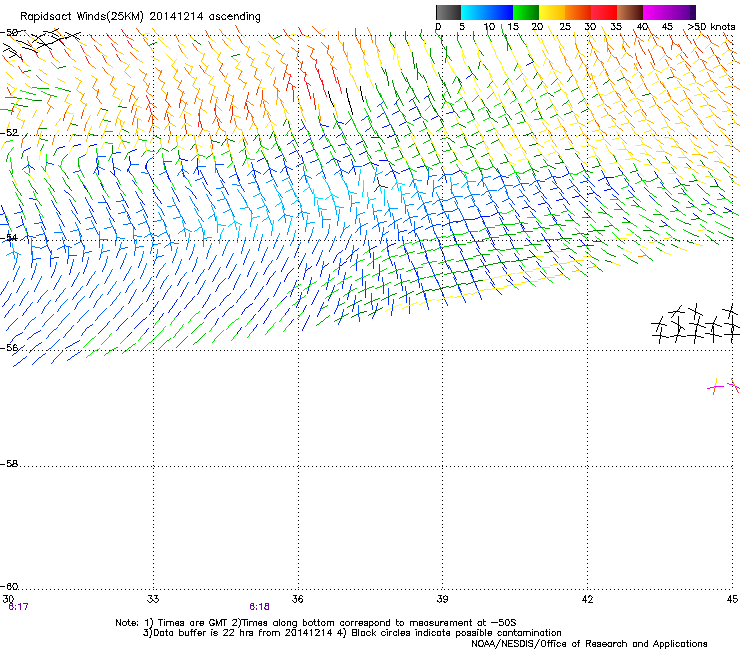
Task: Click the 'Rapidsact Winds(25KM) 20141214 ascending' title
Action: click(x=140, y=16)
